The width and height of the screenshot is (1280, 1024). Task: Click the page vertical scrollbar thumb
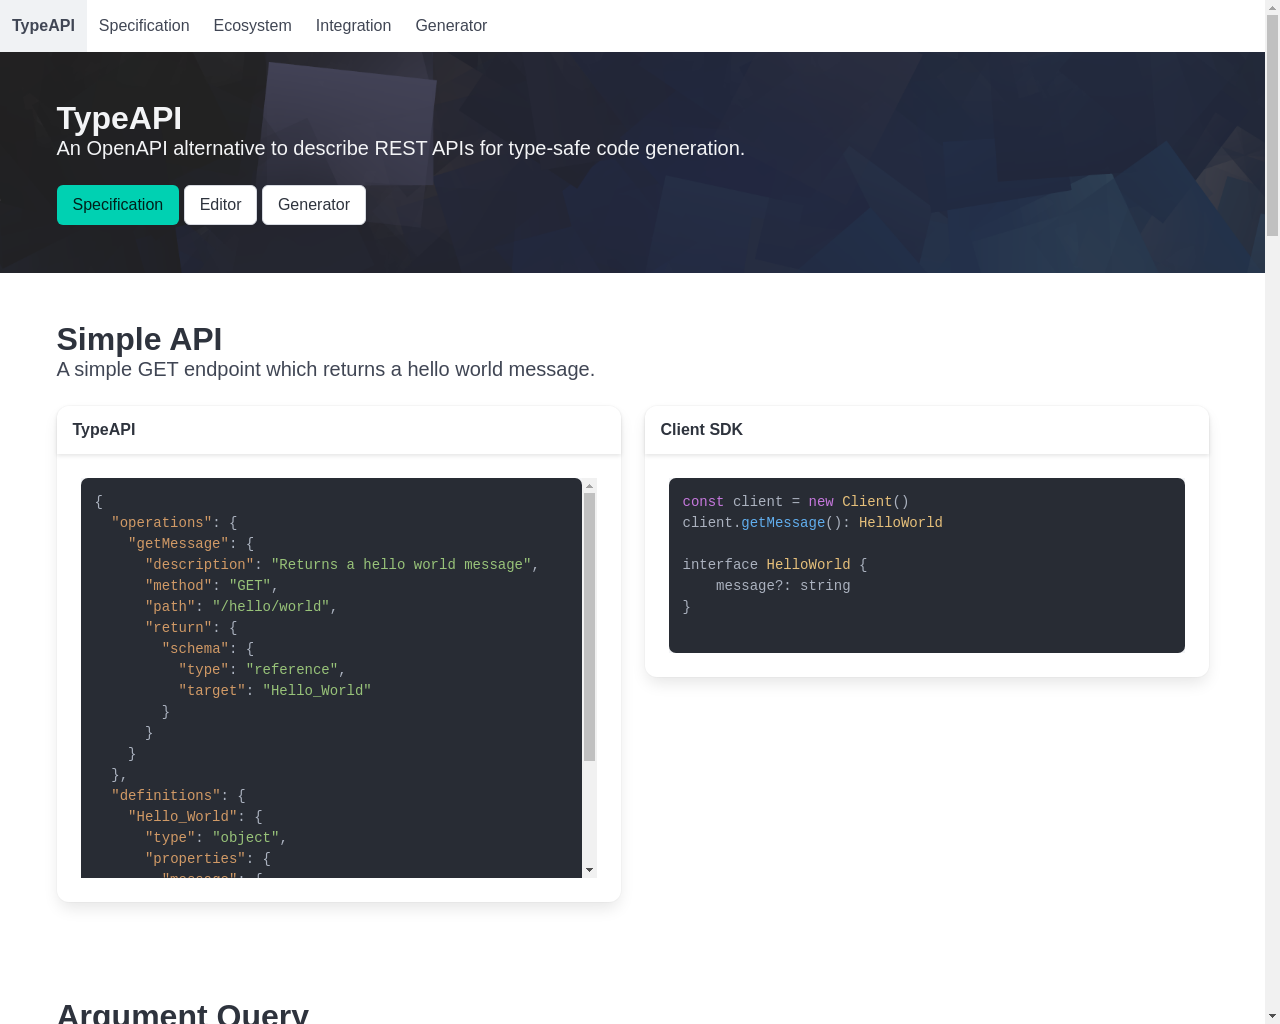click(x=1272, y=126)
